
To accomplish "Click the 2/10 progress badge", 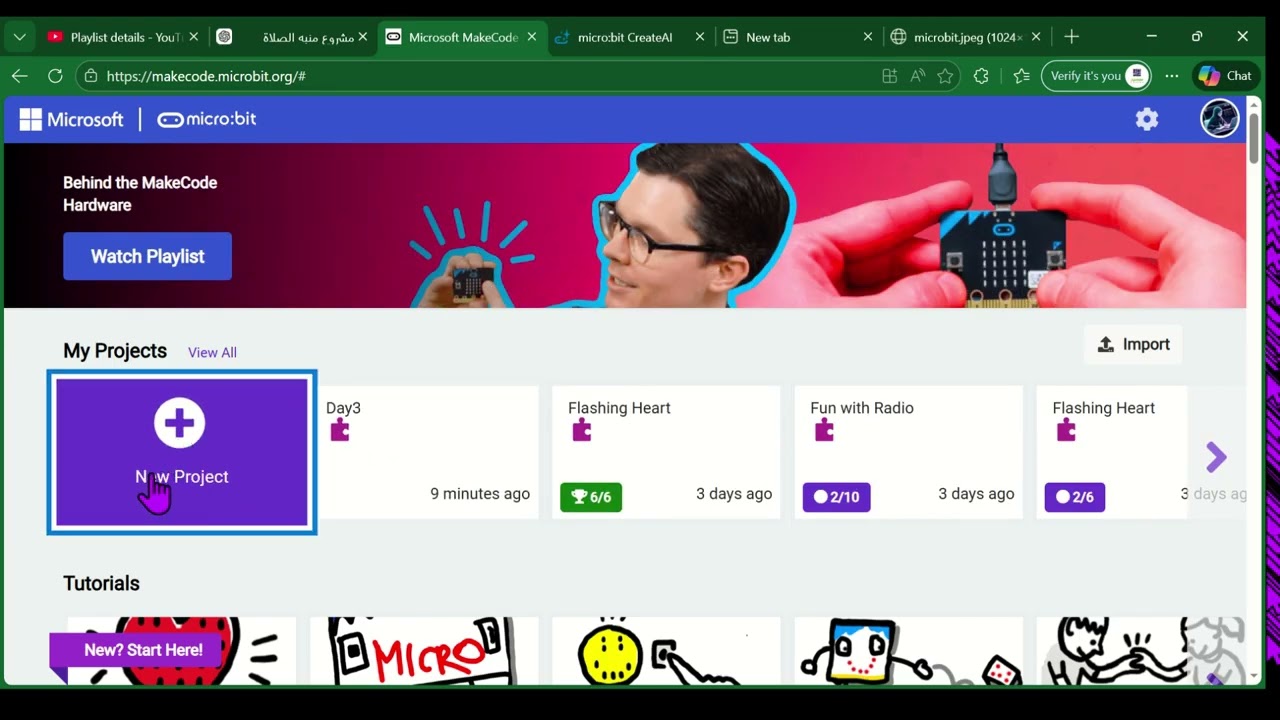I will pos(837,497).
